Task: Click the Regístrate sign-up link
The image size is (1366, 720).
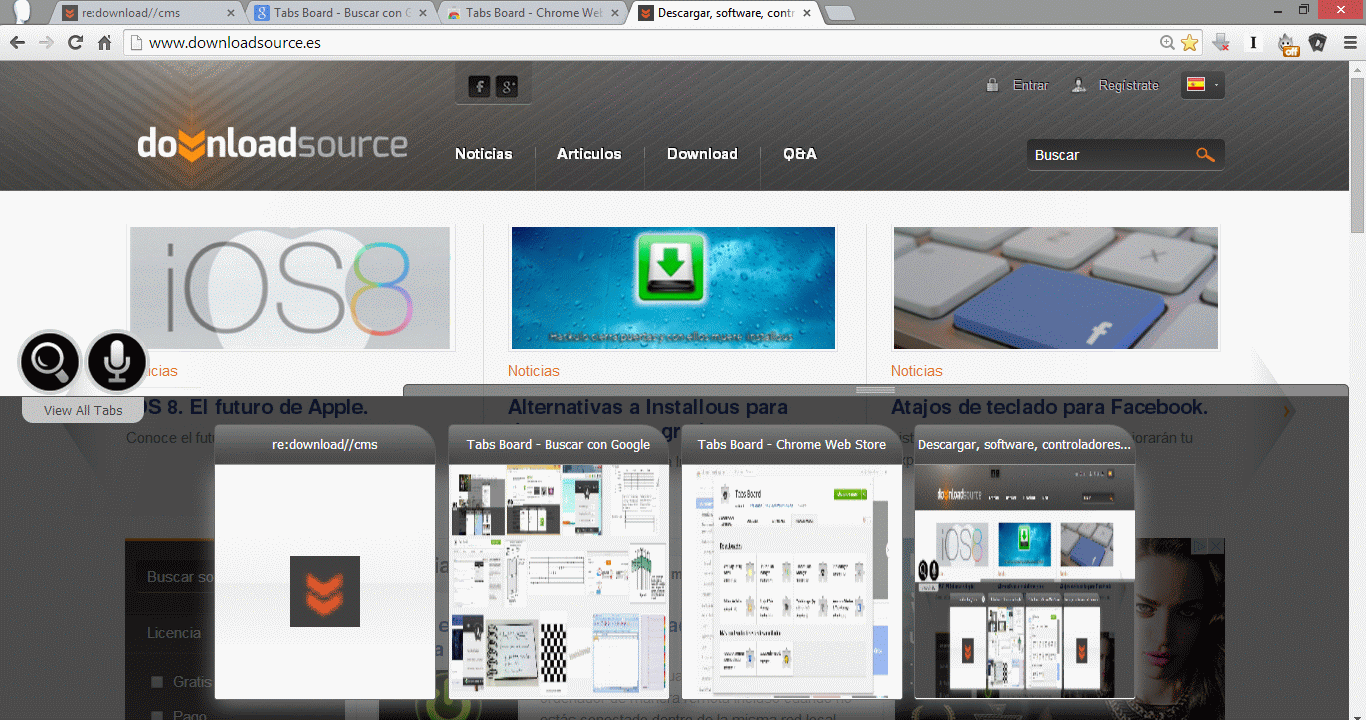Action: click(x=1128, y=85)
